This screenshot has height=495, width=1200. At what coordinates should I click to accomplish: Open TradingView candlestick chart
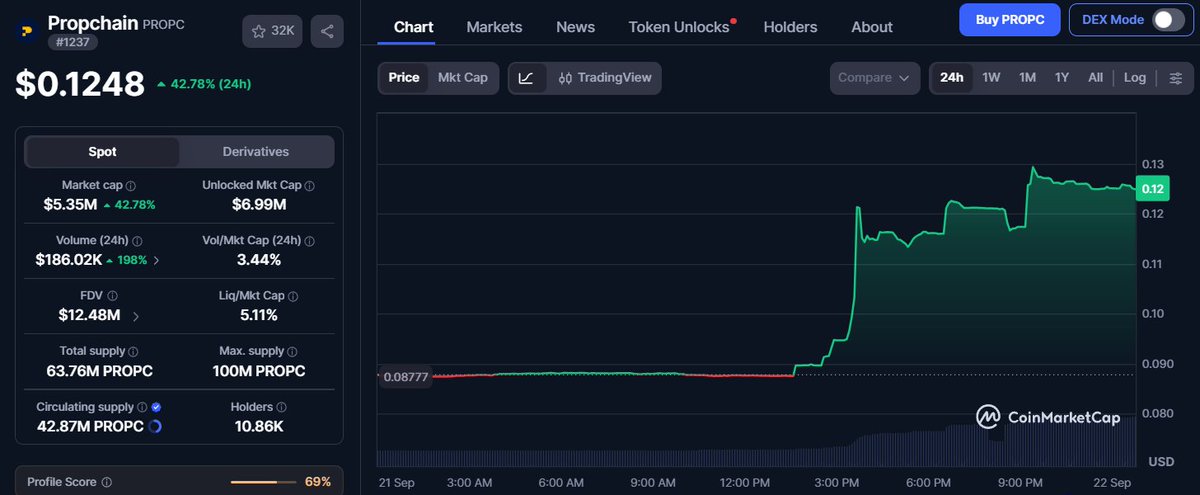click(x=605, y=78)
